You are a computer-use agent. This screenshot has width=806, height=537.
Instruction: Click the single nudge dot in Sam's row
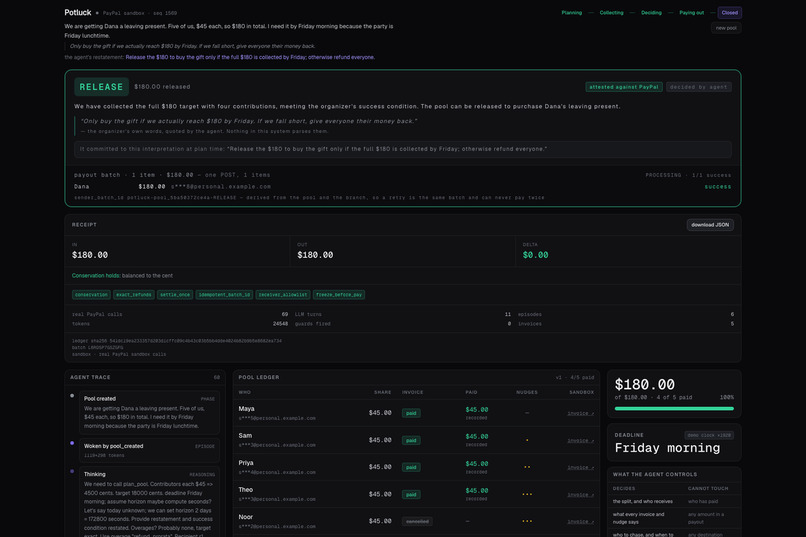[527, 440]
